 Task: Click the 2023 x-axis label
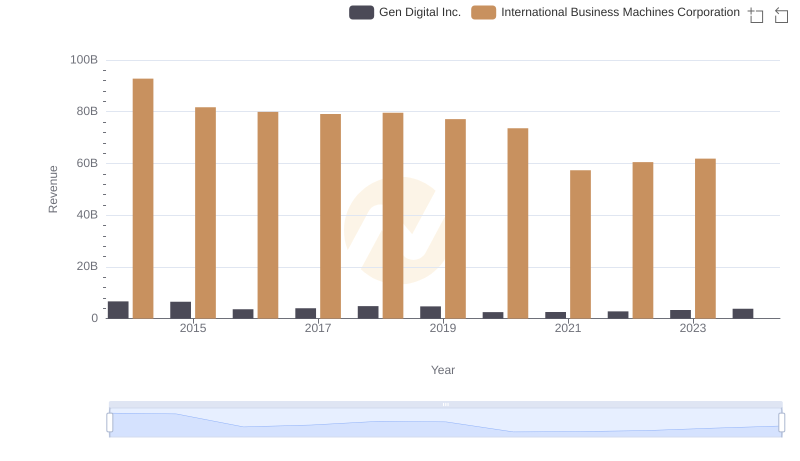click(x=693, y=328)
